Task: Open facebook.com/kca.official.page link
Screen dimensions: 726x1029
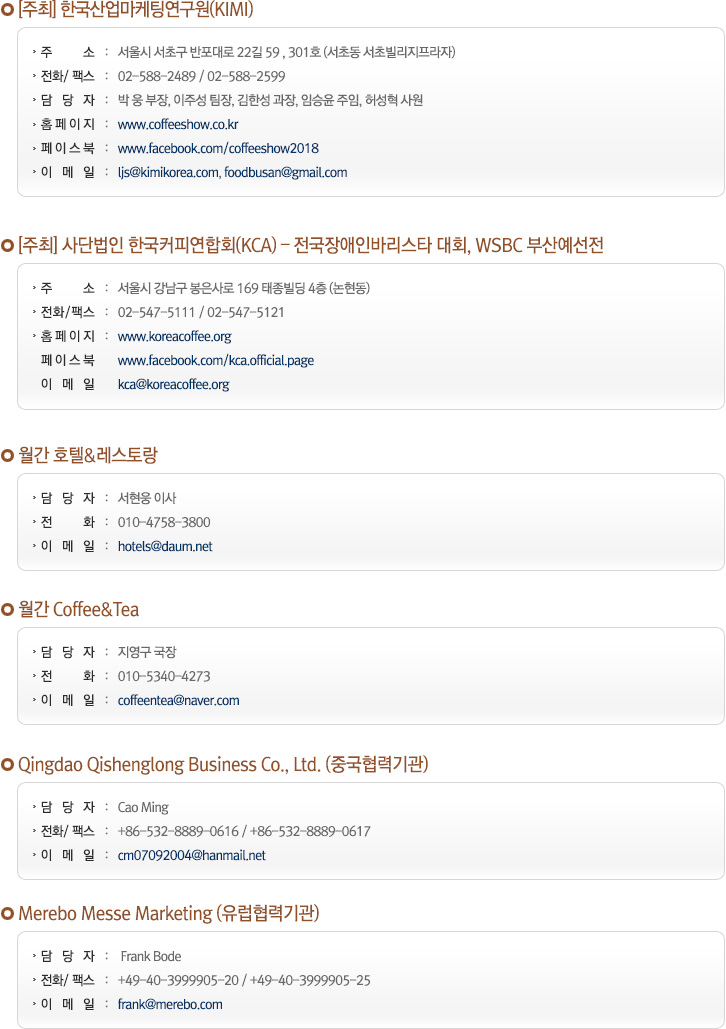Action: [x=216, y=360]
